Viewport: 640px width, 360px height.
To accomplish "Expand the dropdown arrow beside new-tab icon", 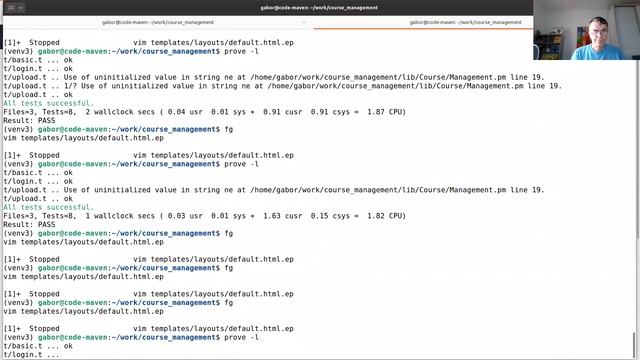I will pos(21,8).
